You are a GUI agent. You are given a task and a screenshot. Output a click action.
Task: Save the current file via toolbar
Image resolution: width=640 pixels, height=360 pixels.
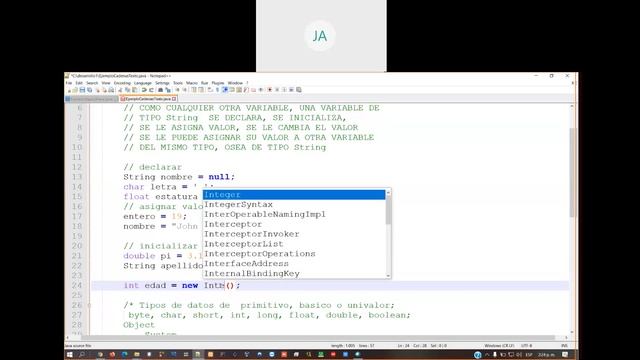[82, 90]
